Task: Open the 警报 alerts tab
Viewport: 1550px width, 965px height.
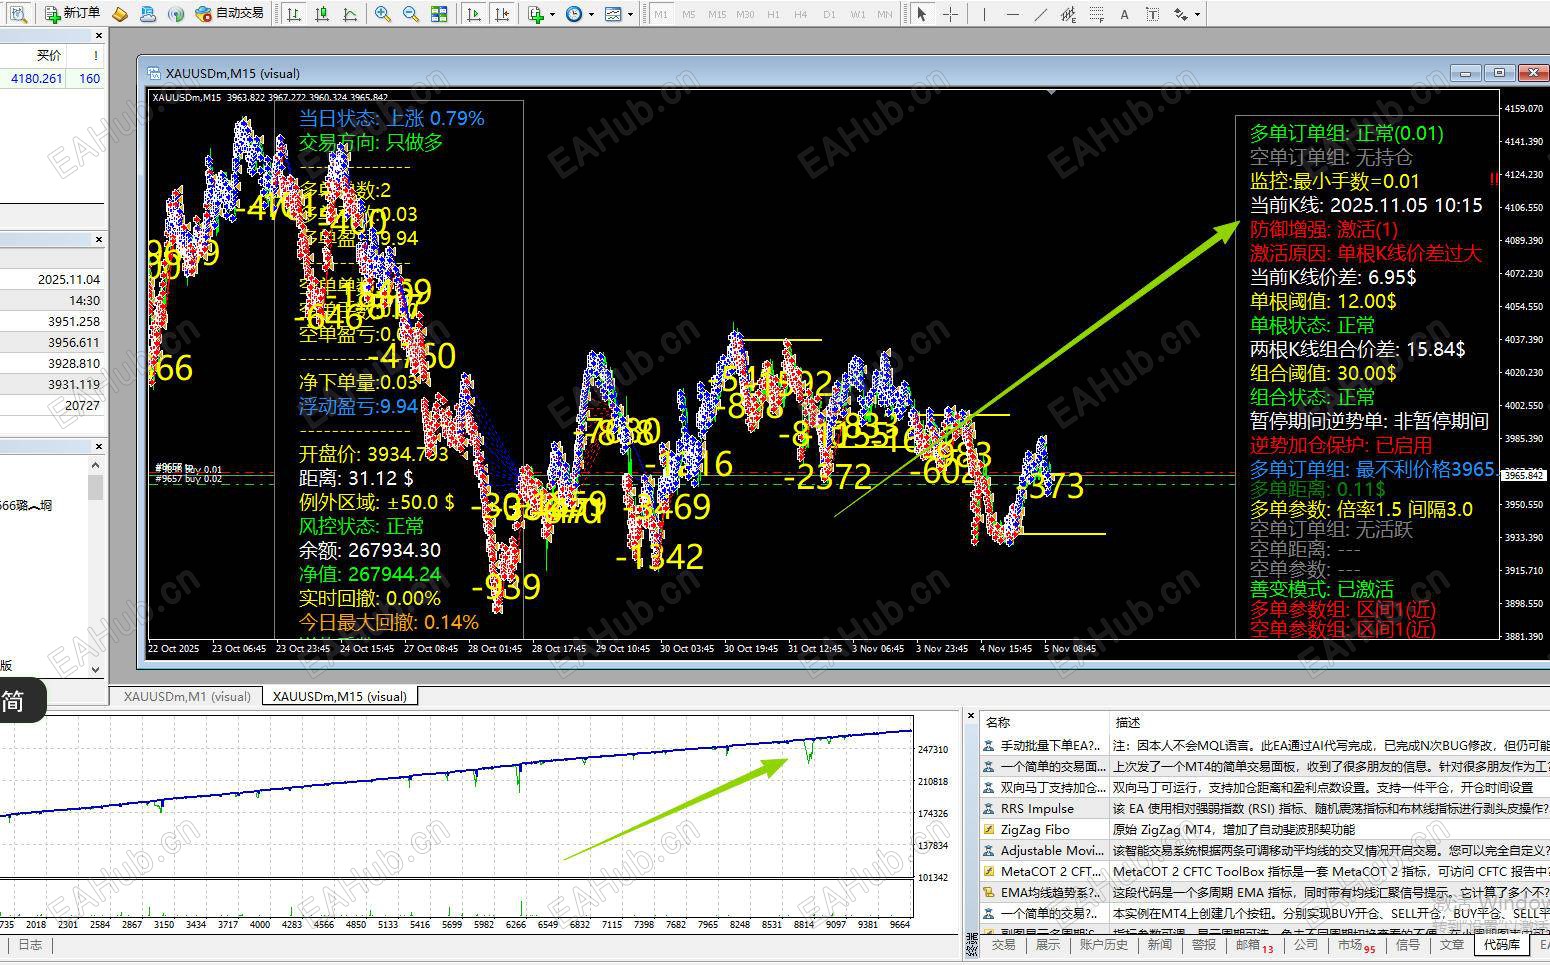Action: pyautogui.click(x=1204, y=945)
